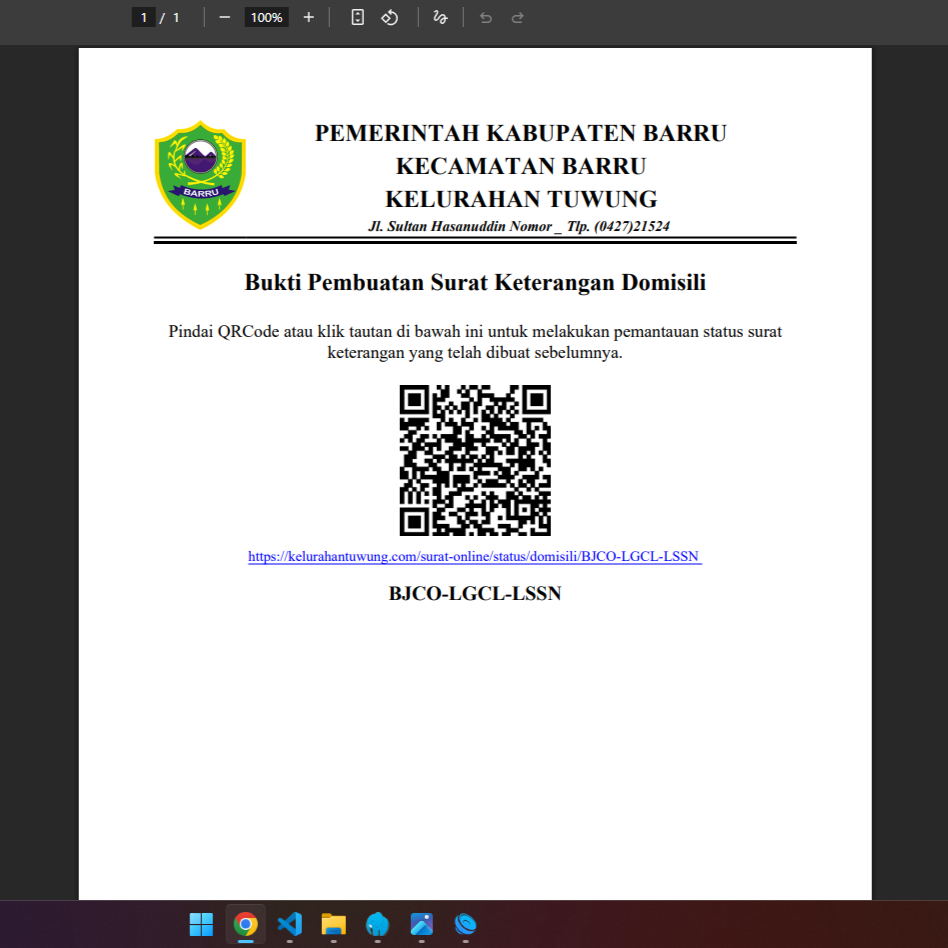Open the kelurahantuwung.com status link
The width and height of the screenshot is (948, 948).
click(475, 556)
